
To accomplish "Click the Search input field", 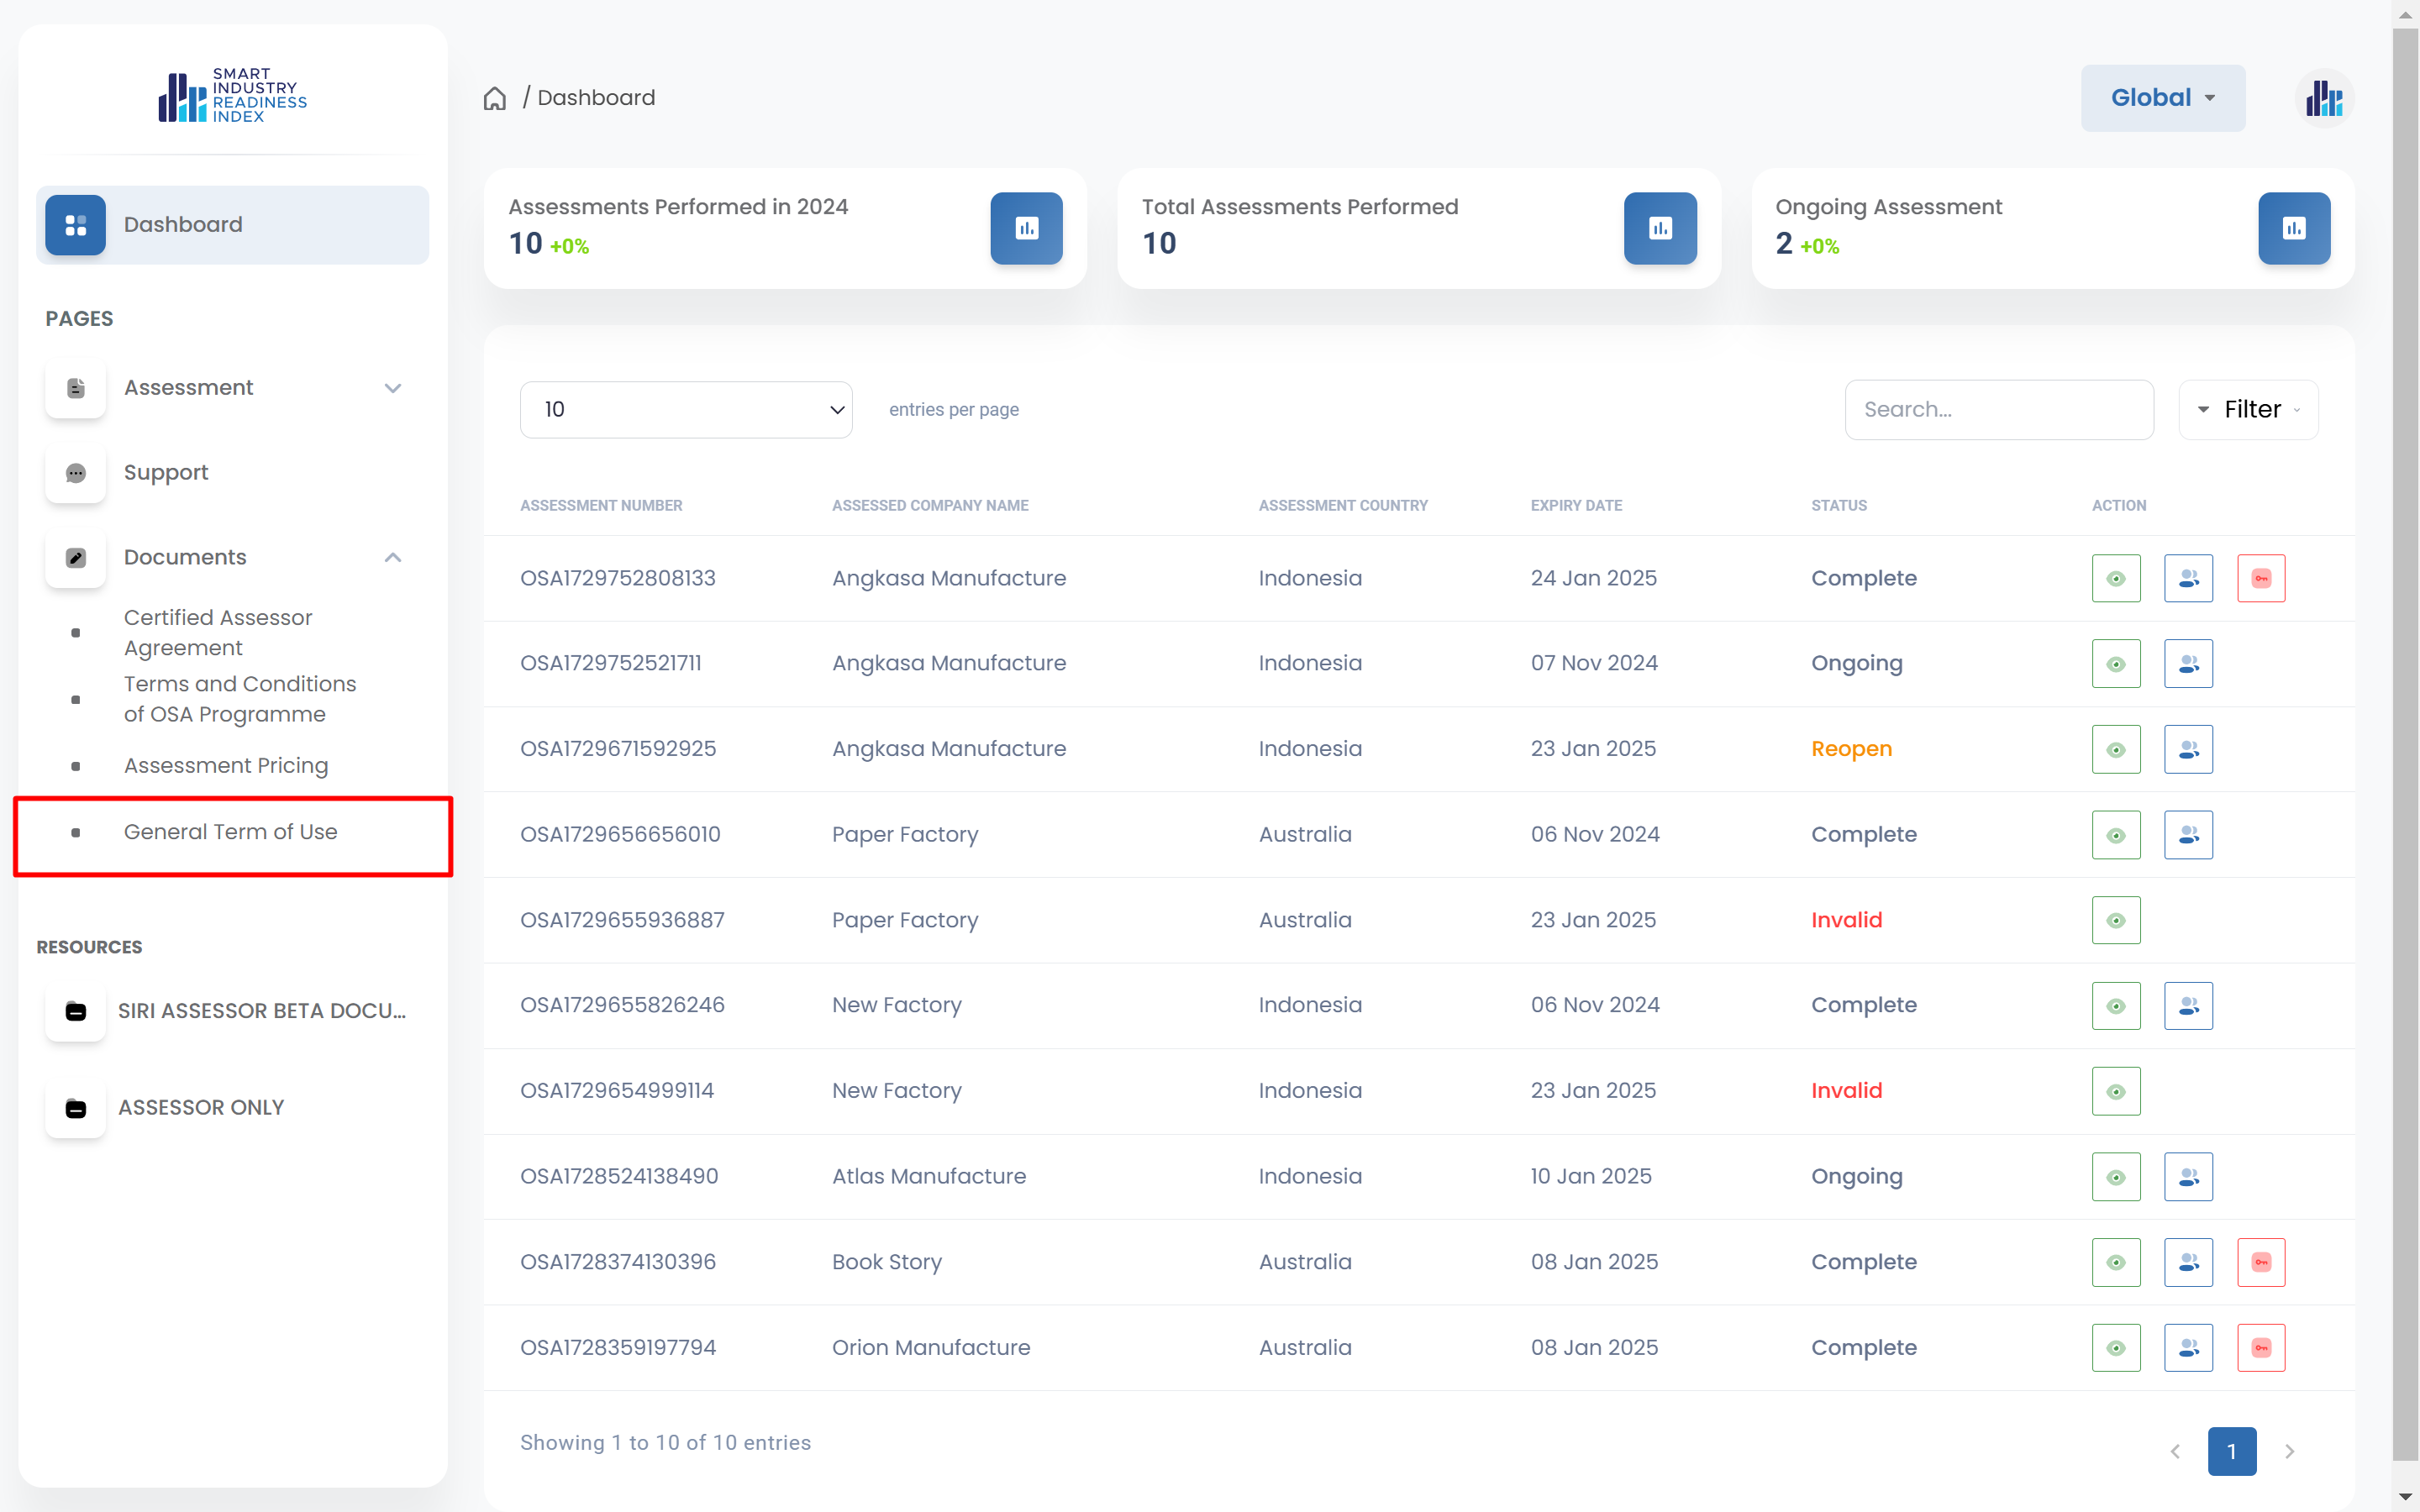I will 1997,409.
